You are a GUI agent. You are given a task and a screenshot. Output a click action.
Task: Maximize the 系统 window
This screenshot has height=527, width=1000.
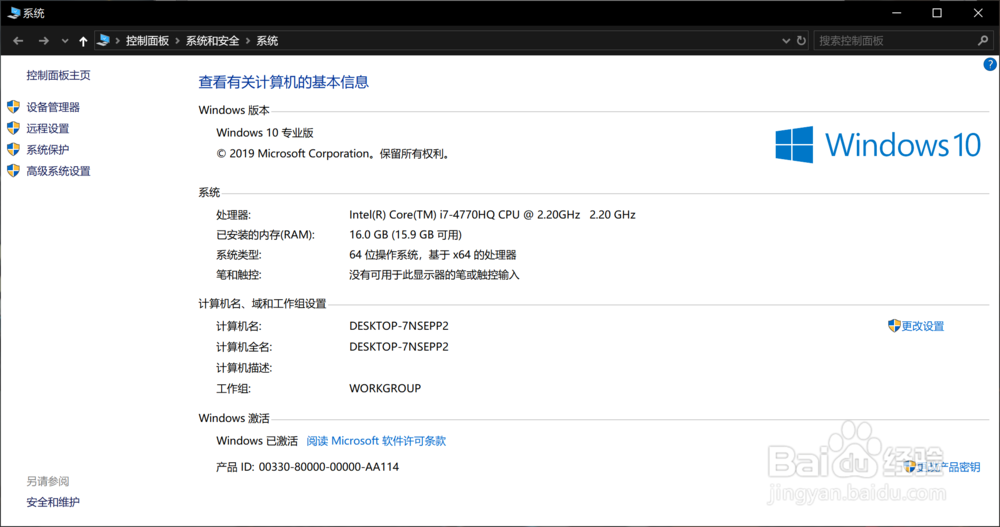[937, 13]
